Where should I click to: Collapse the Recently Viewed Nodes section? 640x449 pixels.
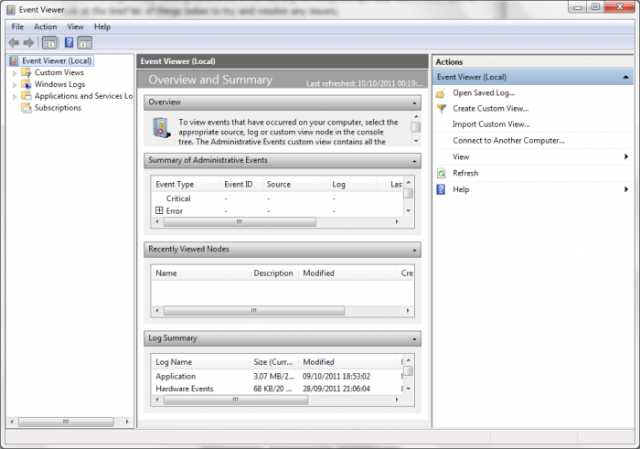point(414,250)
